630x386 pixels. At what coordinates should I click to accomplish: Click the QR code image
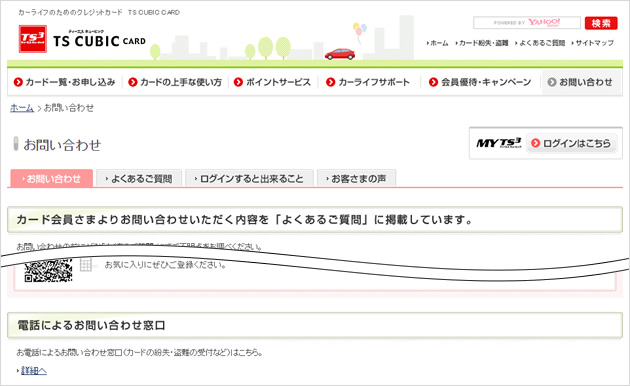point(48,270)
